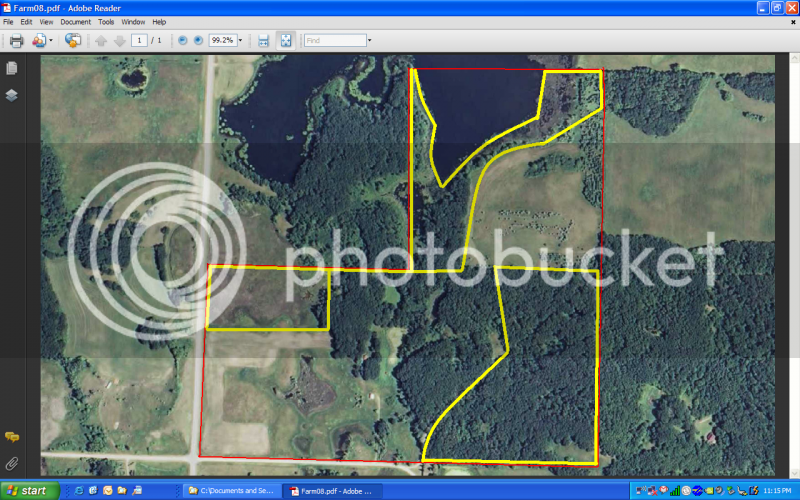Open the Attachments paperclip panel
The height and width of the screenshot is (500, 800).
[x=12, y=464]
